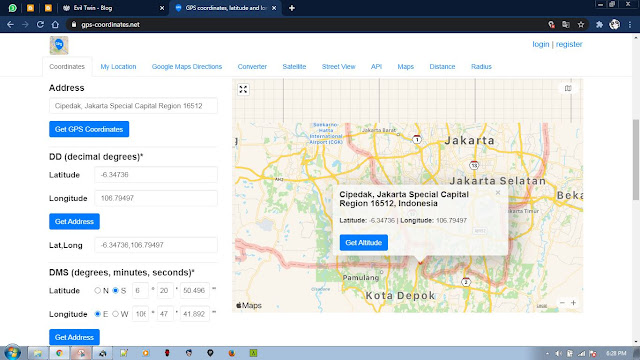Open the Street View tab
The image size is (640, 360).
pyautogui.click(x=338, y=67)
